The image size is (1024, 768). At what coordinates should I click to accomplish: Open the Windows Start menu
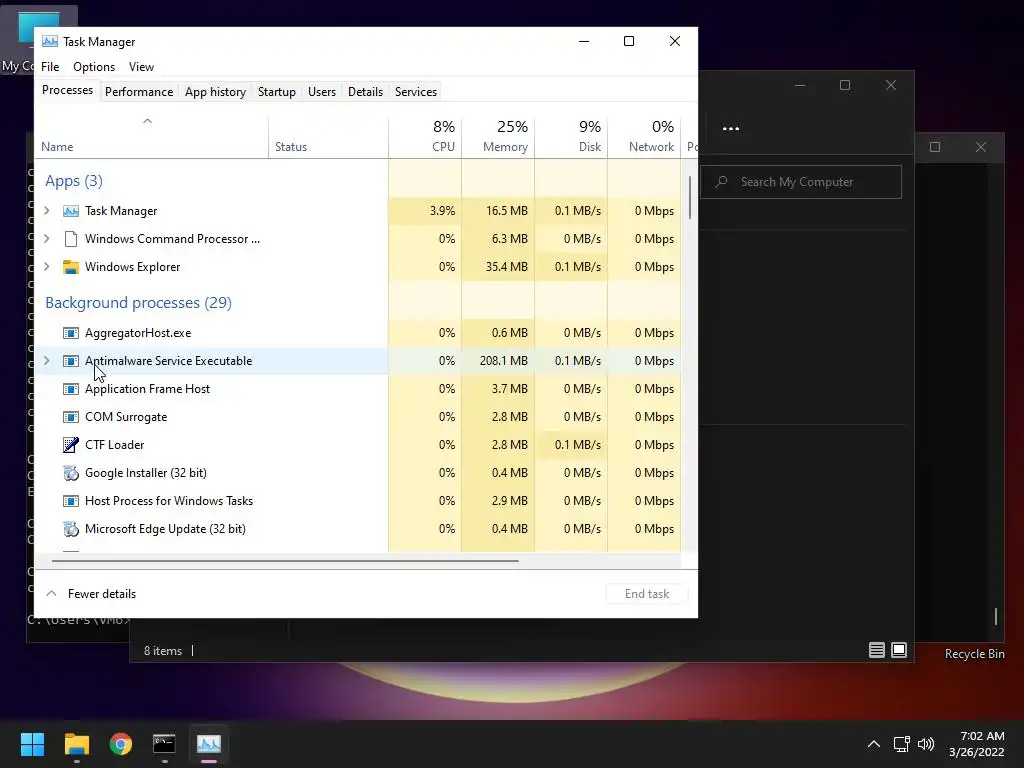(x=32, y=744)
